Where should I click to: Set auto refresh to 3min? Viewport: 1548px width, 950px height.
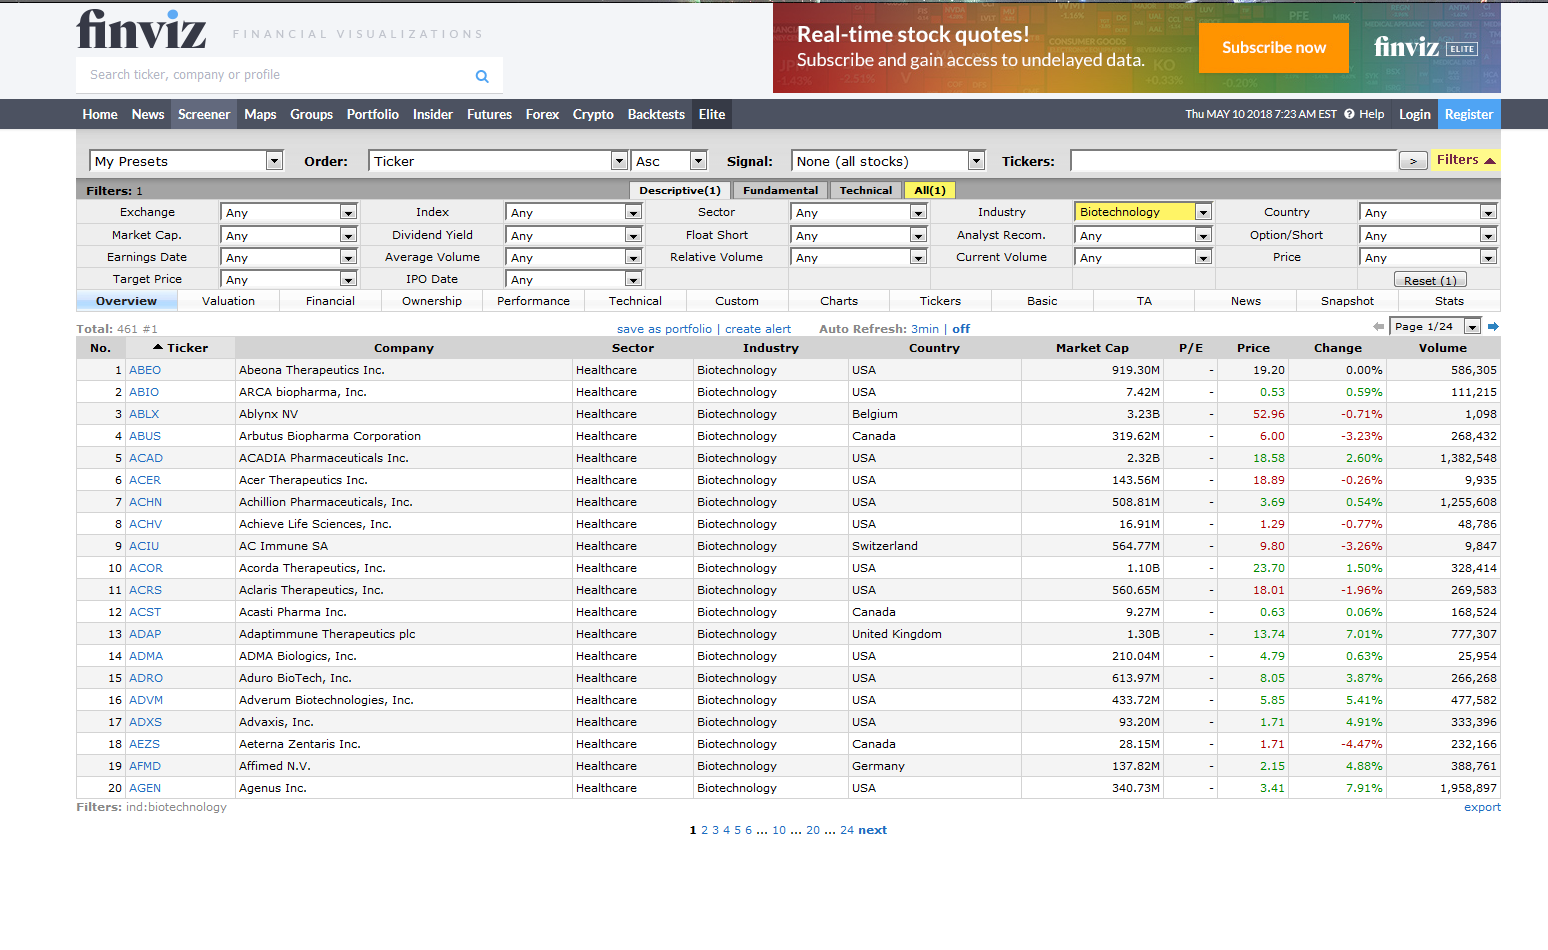coord(925,329)
